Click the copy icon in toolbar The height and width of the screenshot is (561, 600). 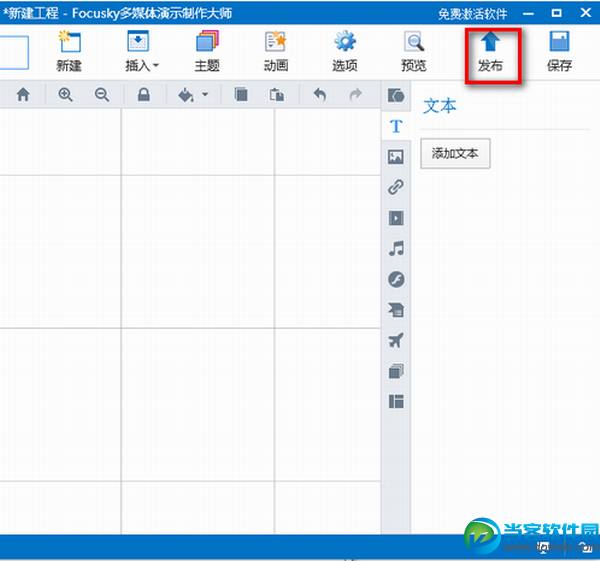pos(241,94)
